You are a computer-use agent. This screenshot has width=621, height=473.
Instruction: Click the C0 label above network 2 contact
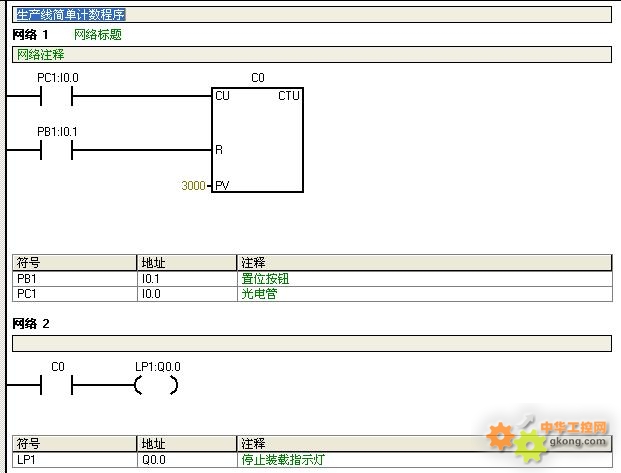click(x=58, y=367)
